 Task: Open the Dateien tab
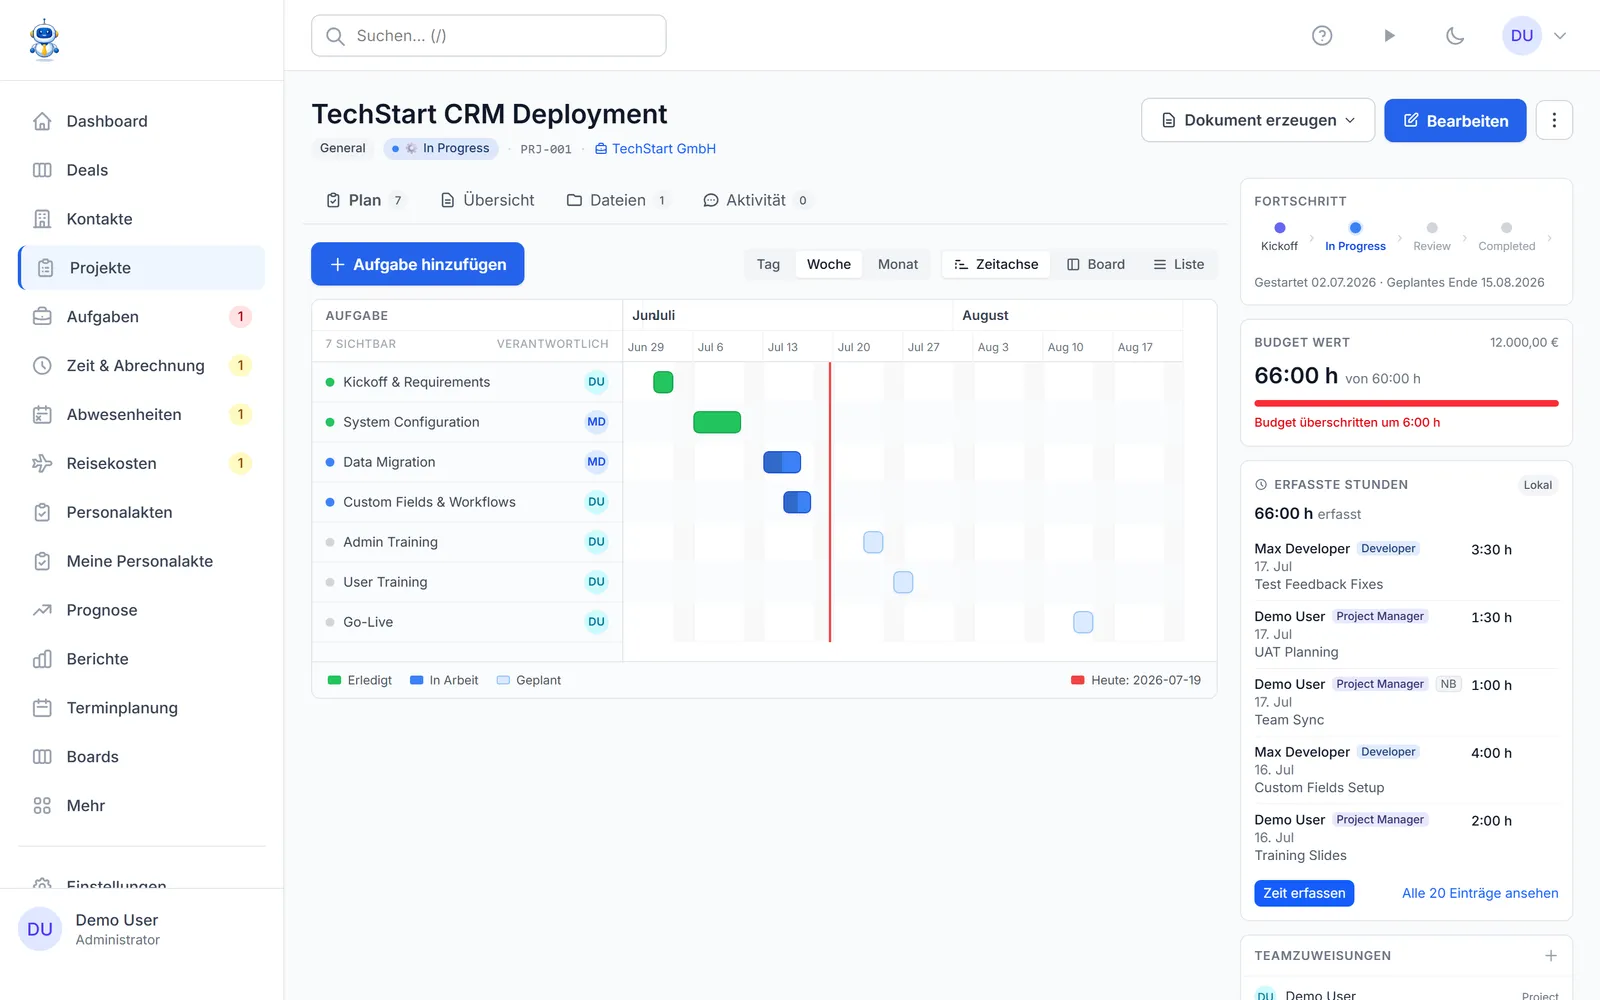tap(617, 200)
